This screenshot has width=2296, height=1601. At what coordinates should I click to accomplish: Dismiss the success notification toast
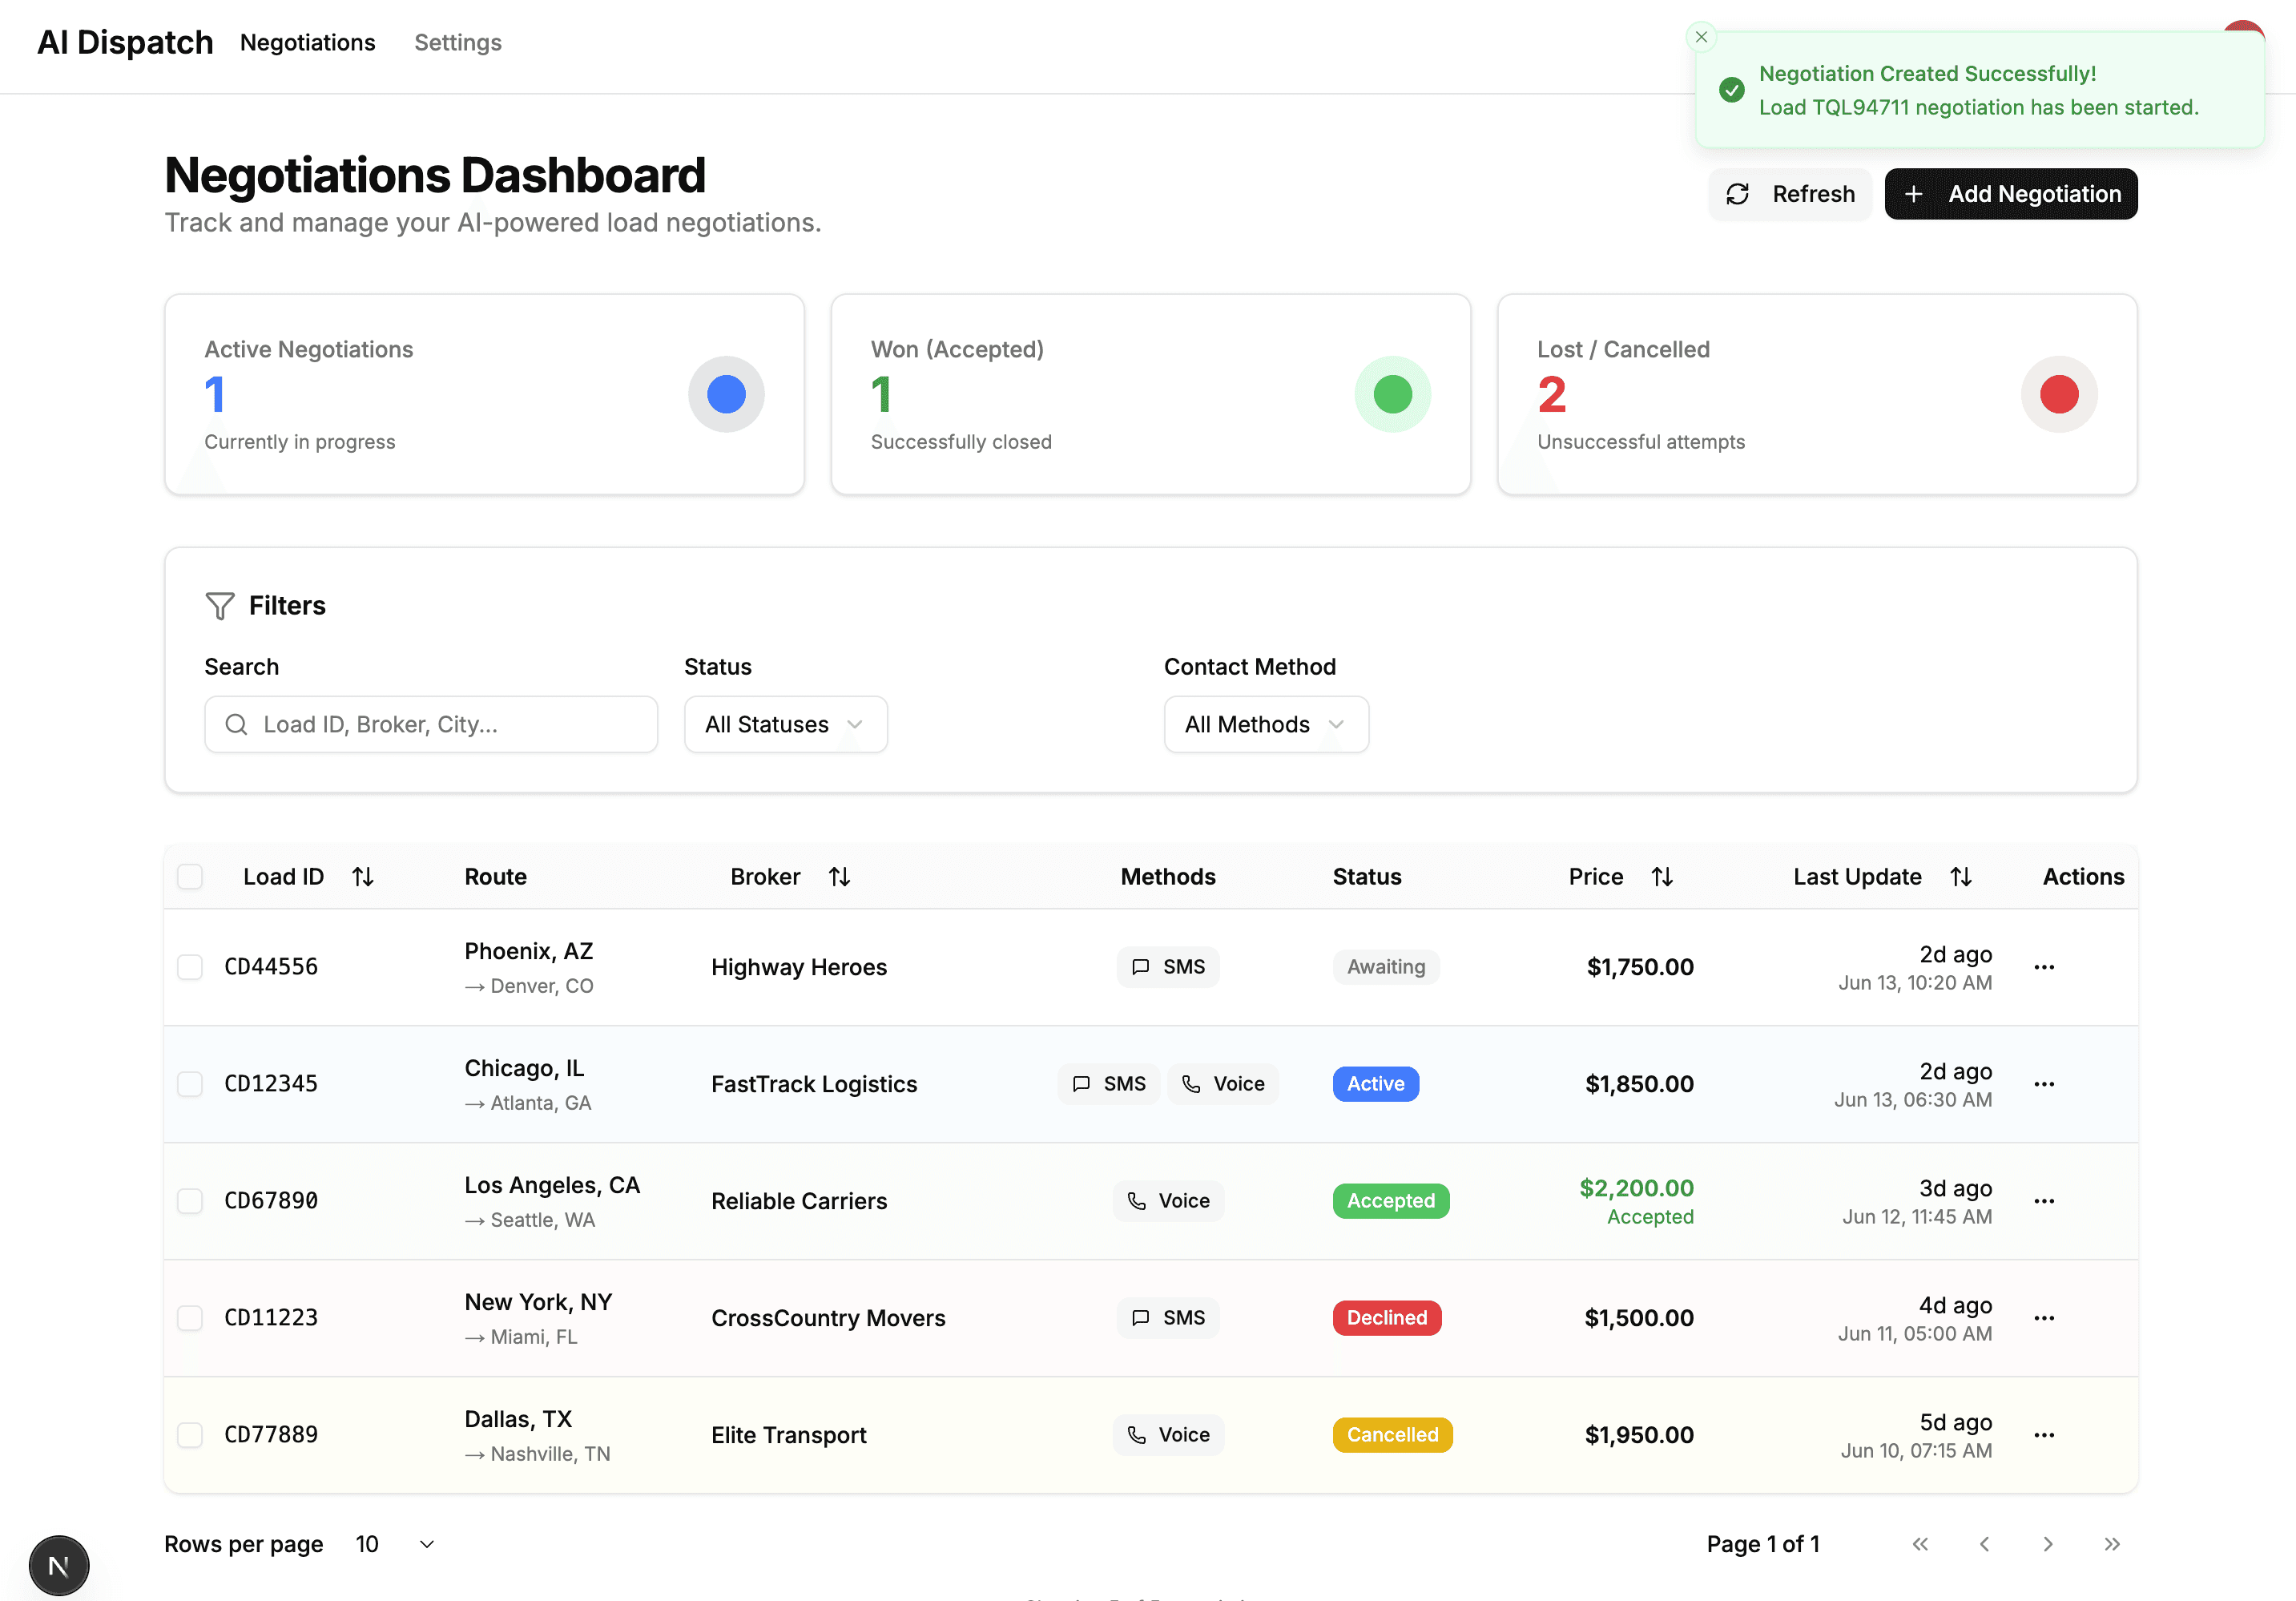coord(1701,37)
